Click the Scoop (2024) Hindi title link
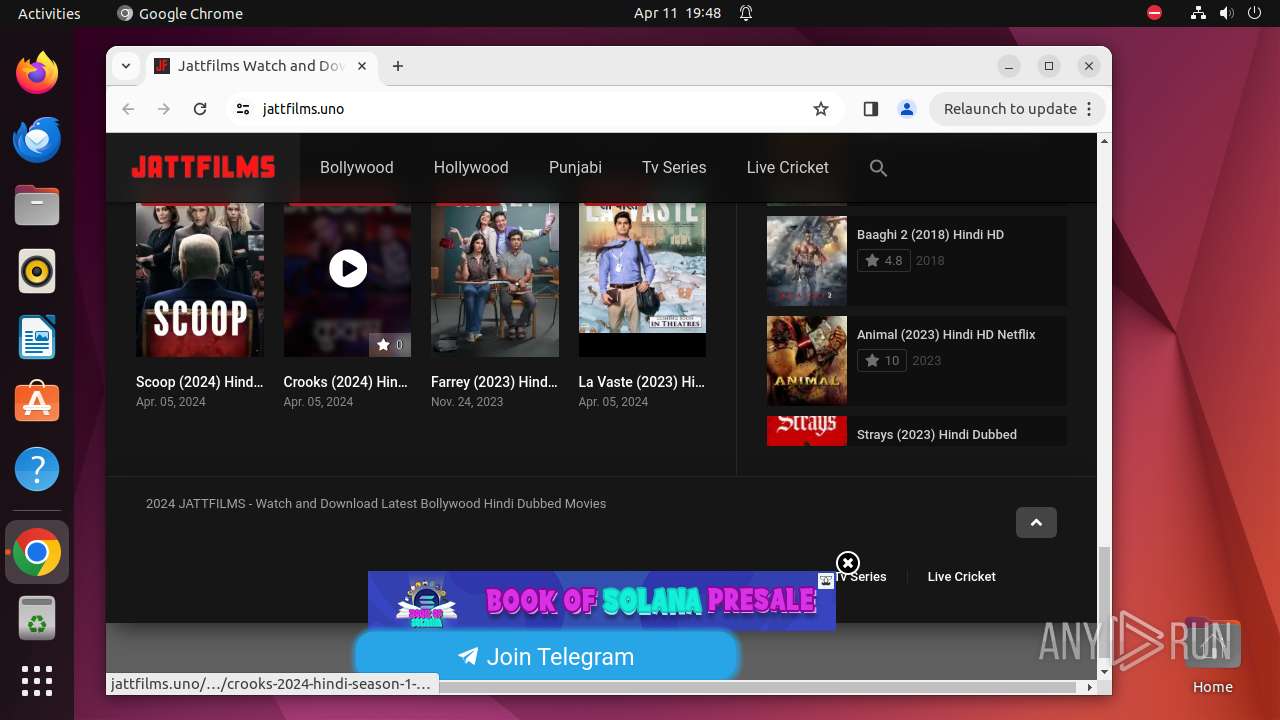 coord(200,382)
